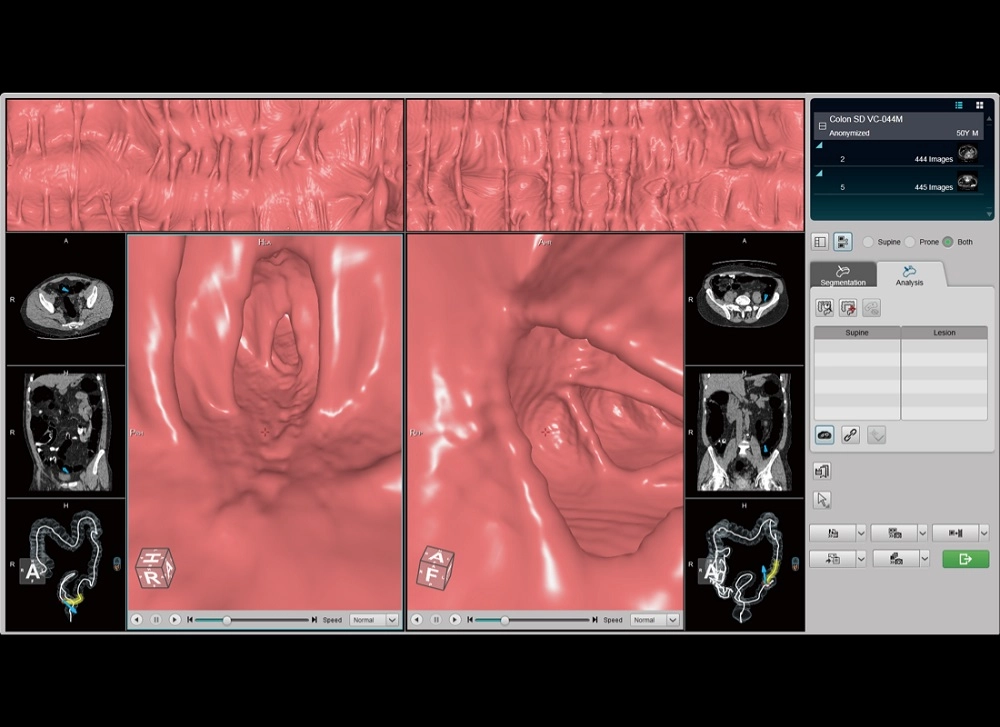This screenshot has width=1000, height=727.
Task: Click the chain link icon below the lesion table
Action: pyautogui.click(x=850, y=435)
